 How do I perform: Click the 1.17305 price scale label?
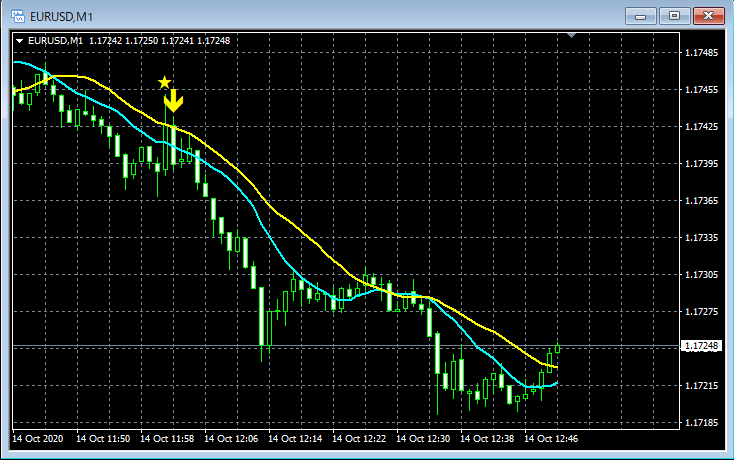[701, 275]
